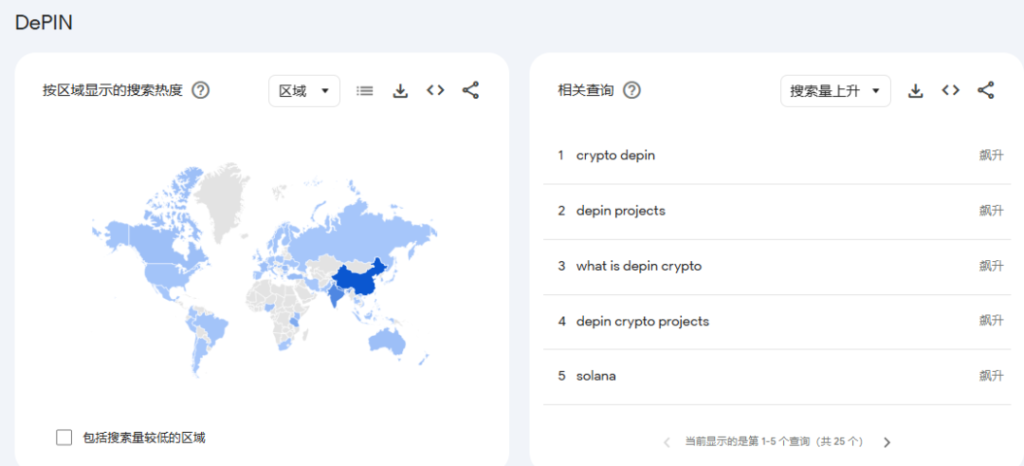Download the related queries data
Viewport: 1024px width, 466px height.
pos(915,91)
